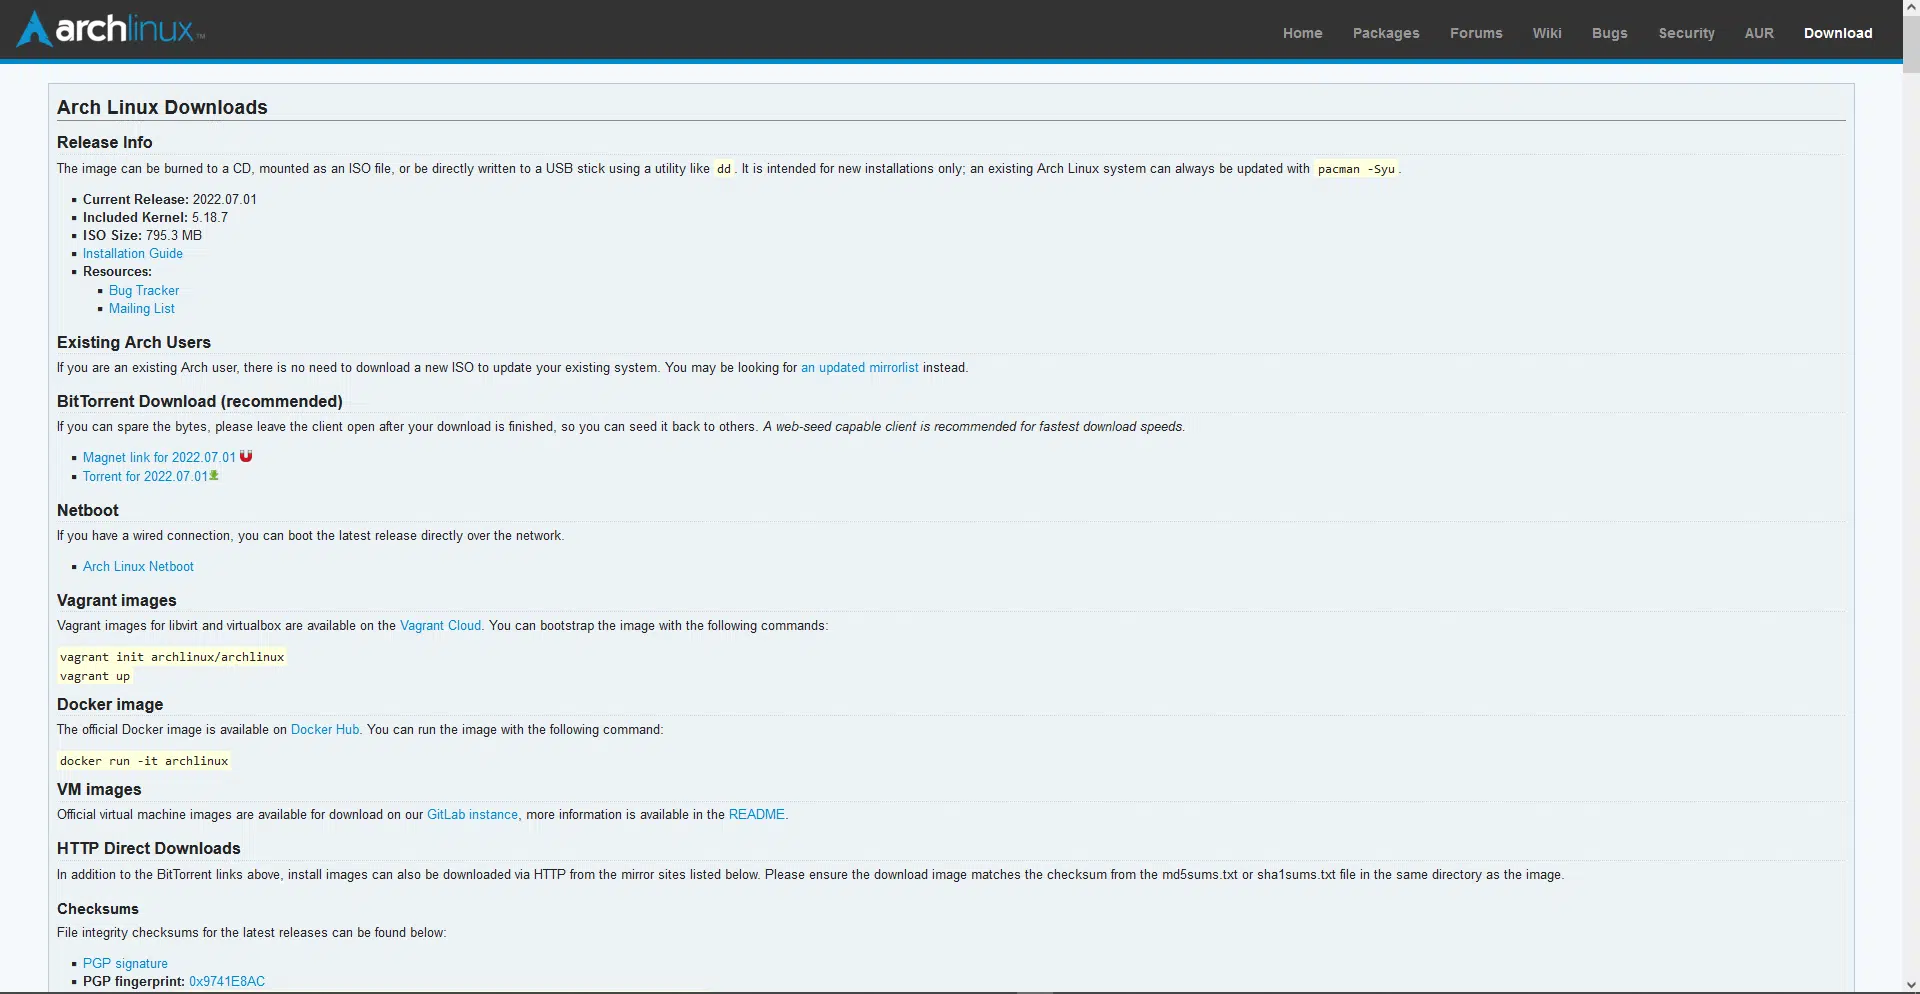Open the Vagrant Cloud link
Viewport: 1920px width, 994px height.
click(440, 626)
